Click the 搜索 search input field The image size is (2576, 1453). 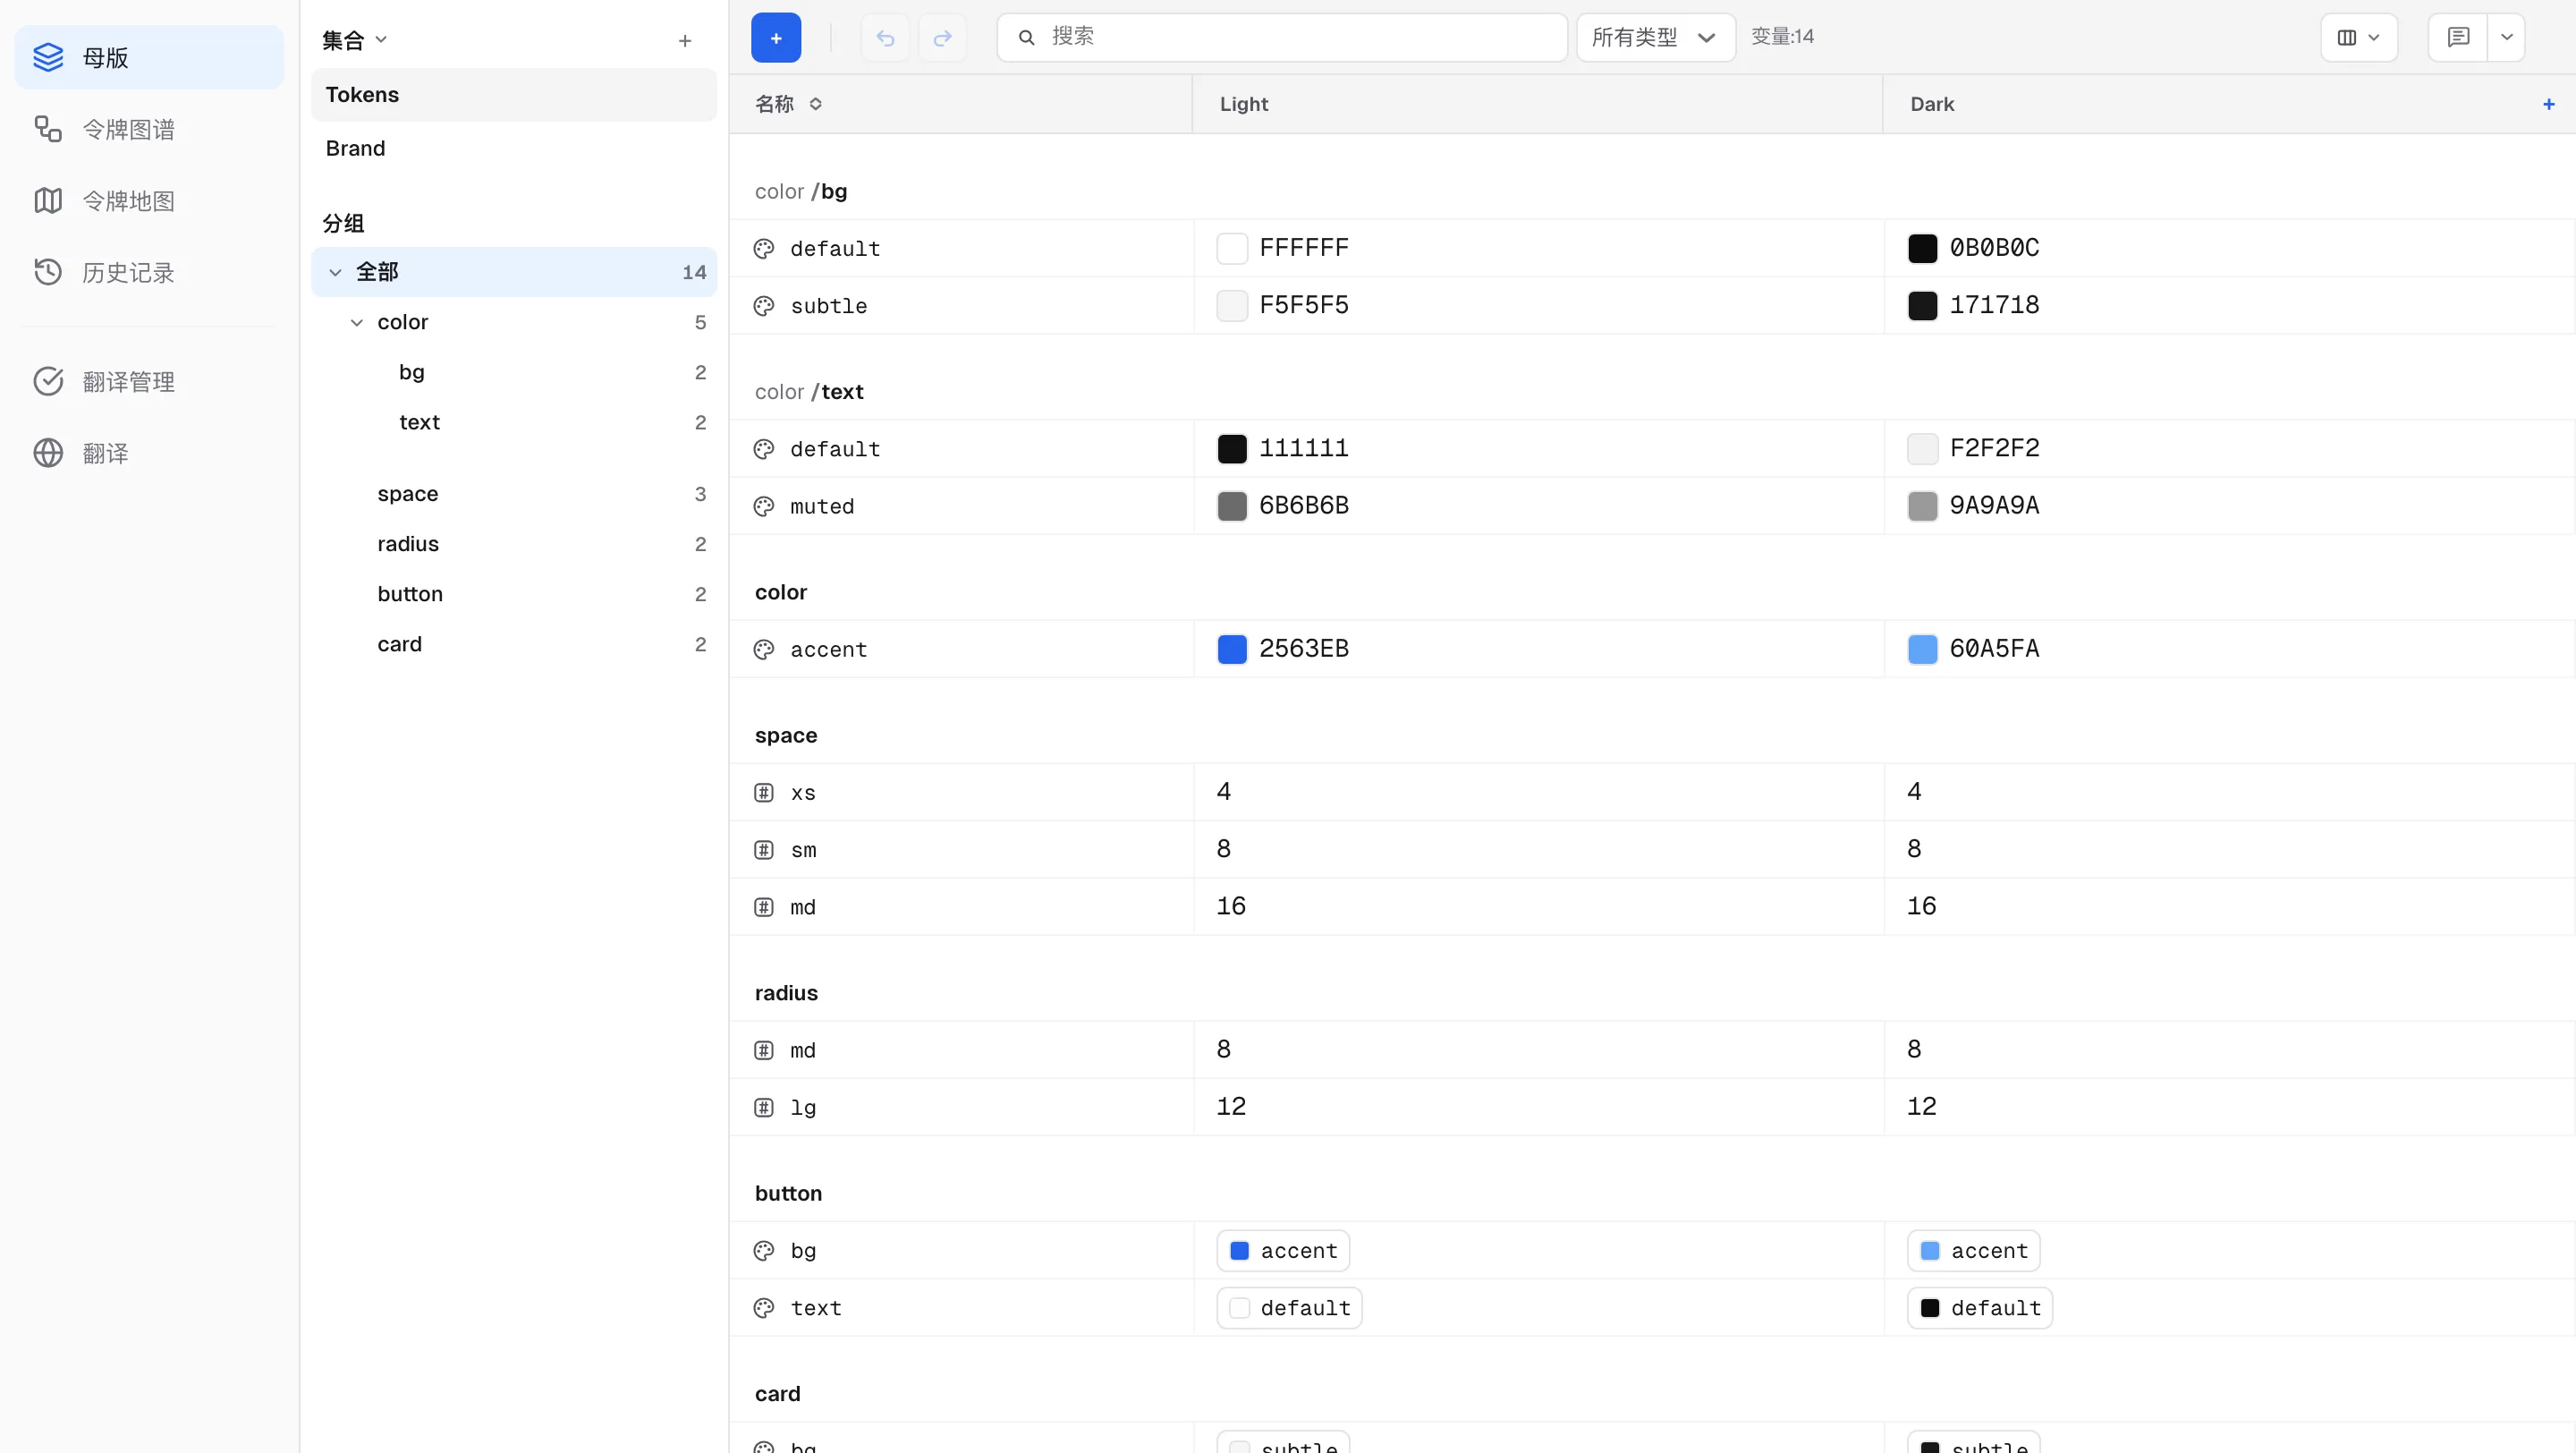click(1282, 37)
